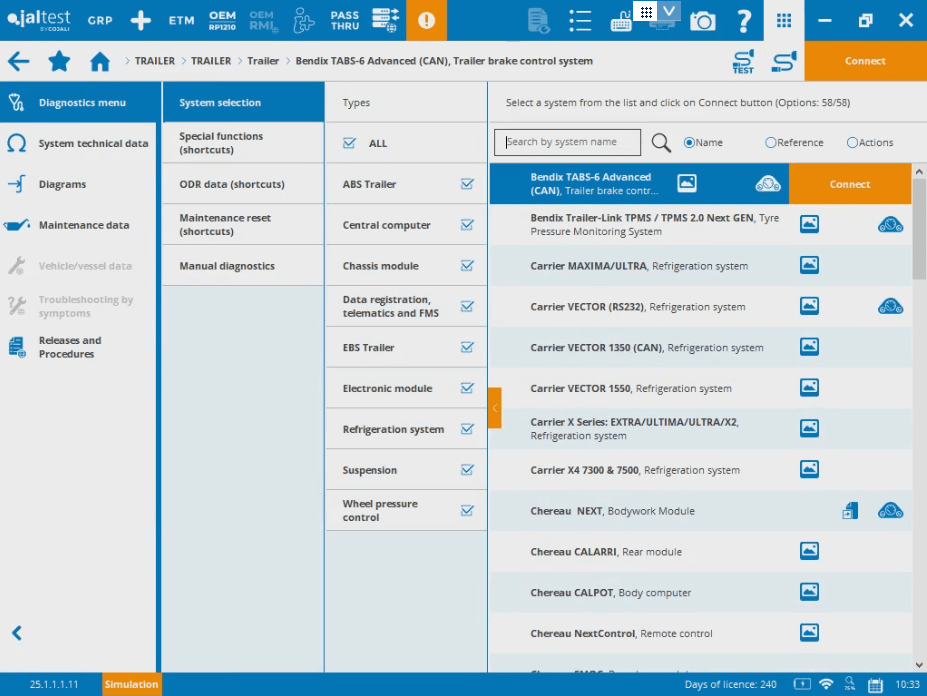The image size is (927, 696).
Task: Click the camera screenshot icon
Action: point(702,20)
